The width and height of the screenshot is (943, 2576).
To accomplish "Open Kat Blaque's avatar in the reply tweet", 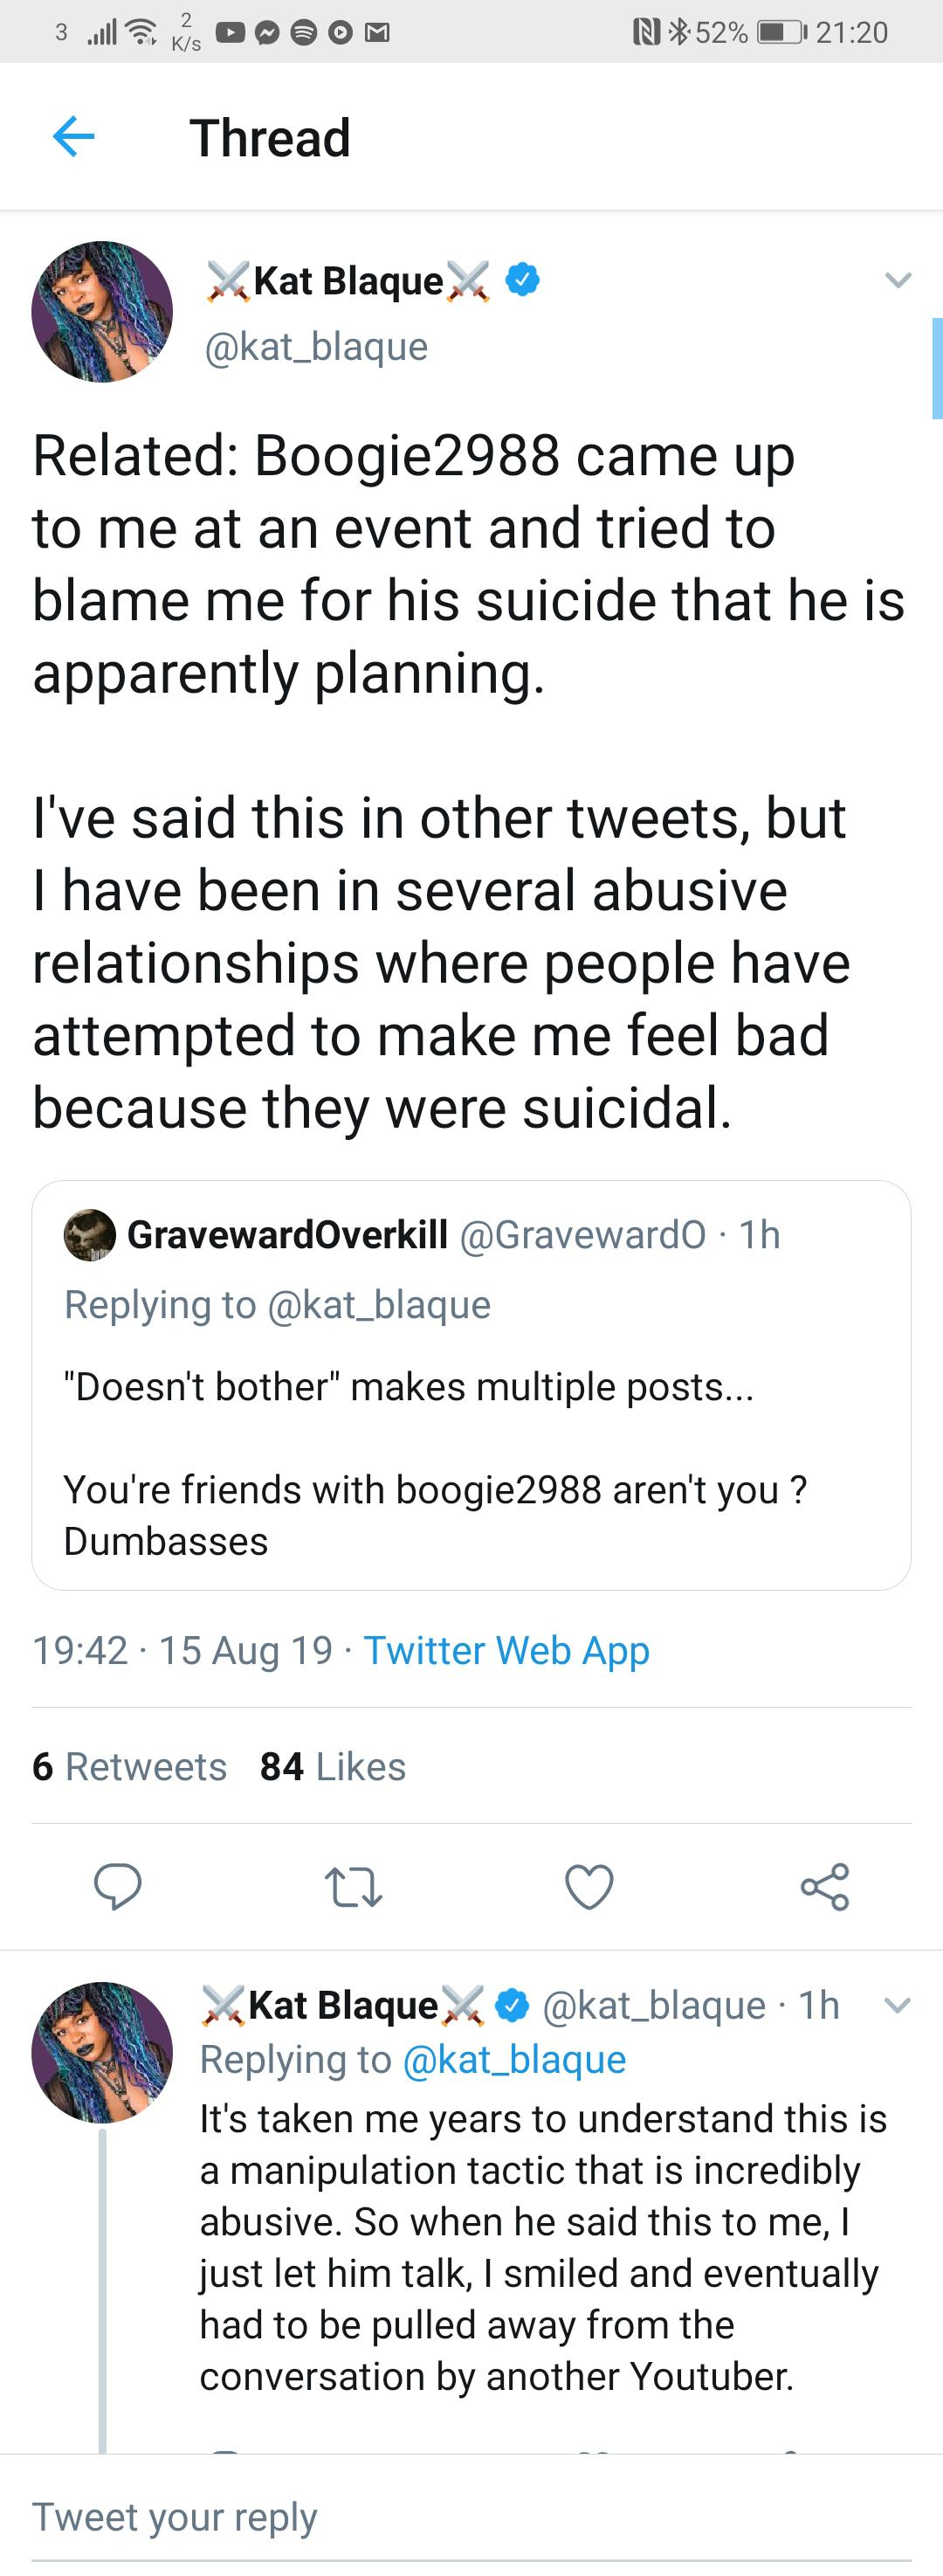I will (102, 2052).
